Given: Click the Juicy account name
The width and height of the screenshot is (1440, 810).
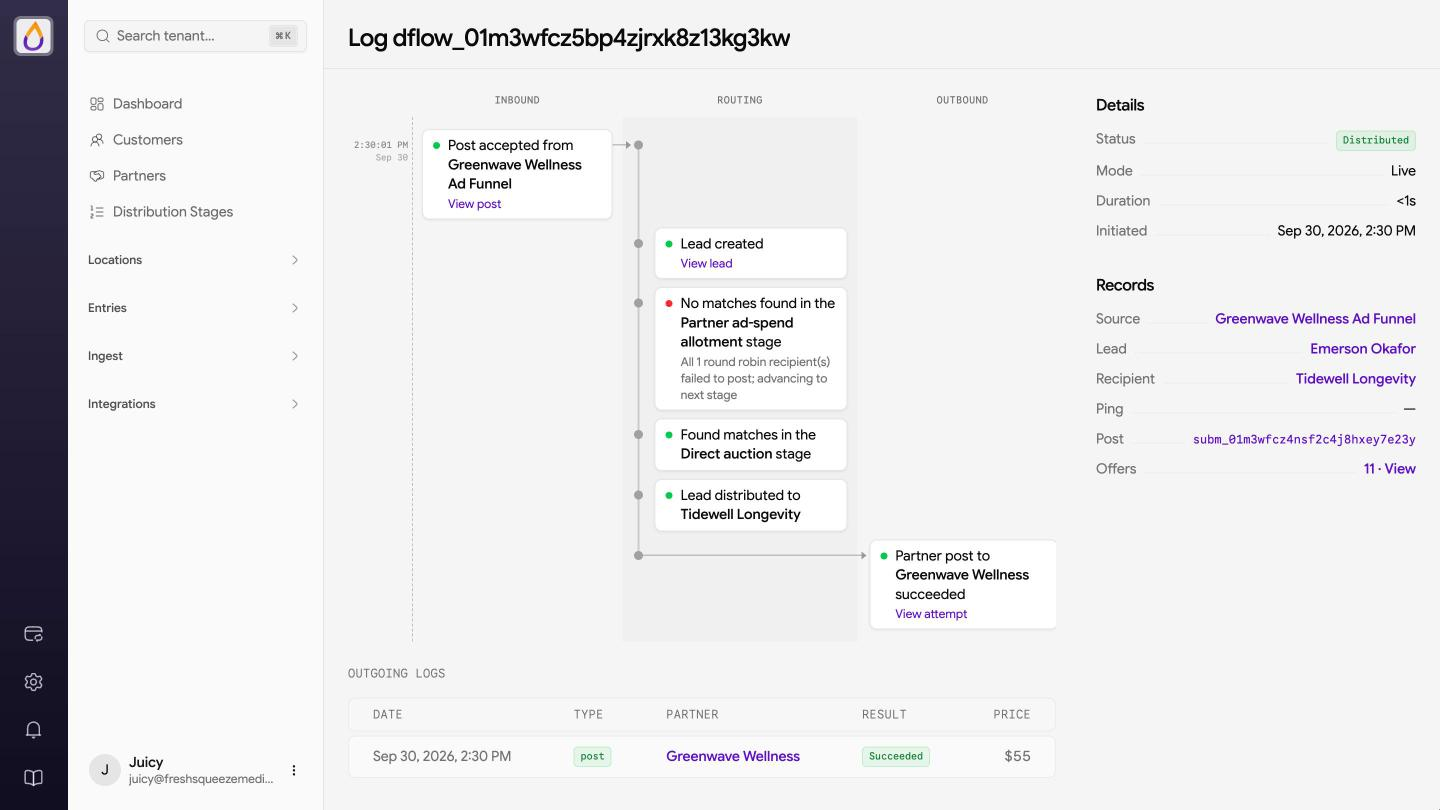Looking at the screenshot, I should (146, 762).
